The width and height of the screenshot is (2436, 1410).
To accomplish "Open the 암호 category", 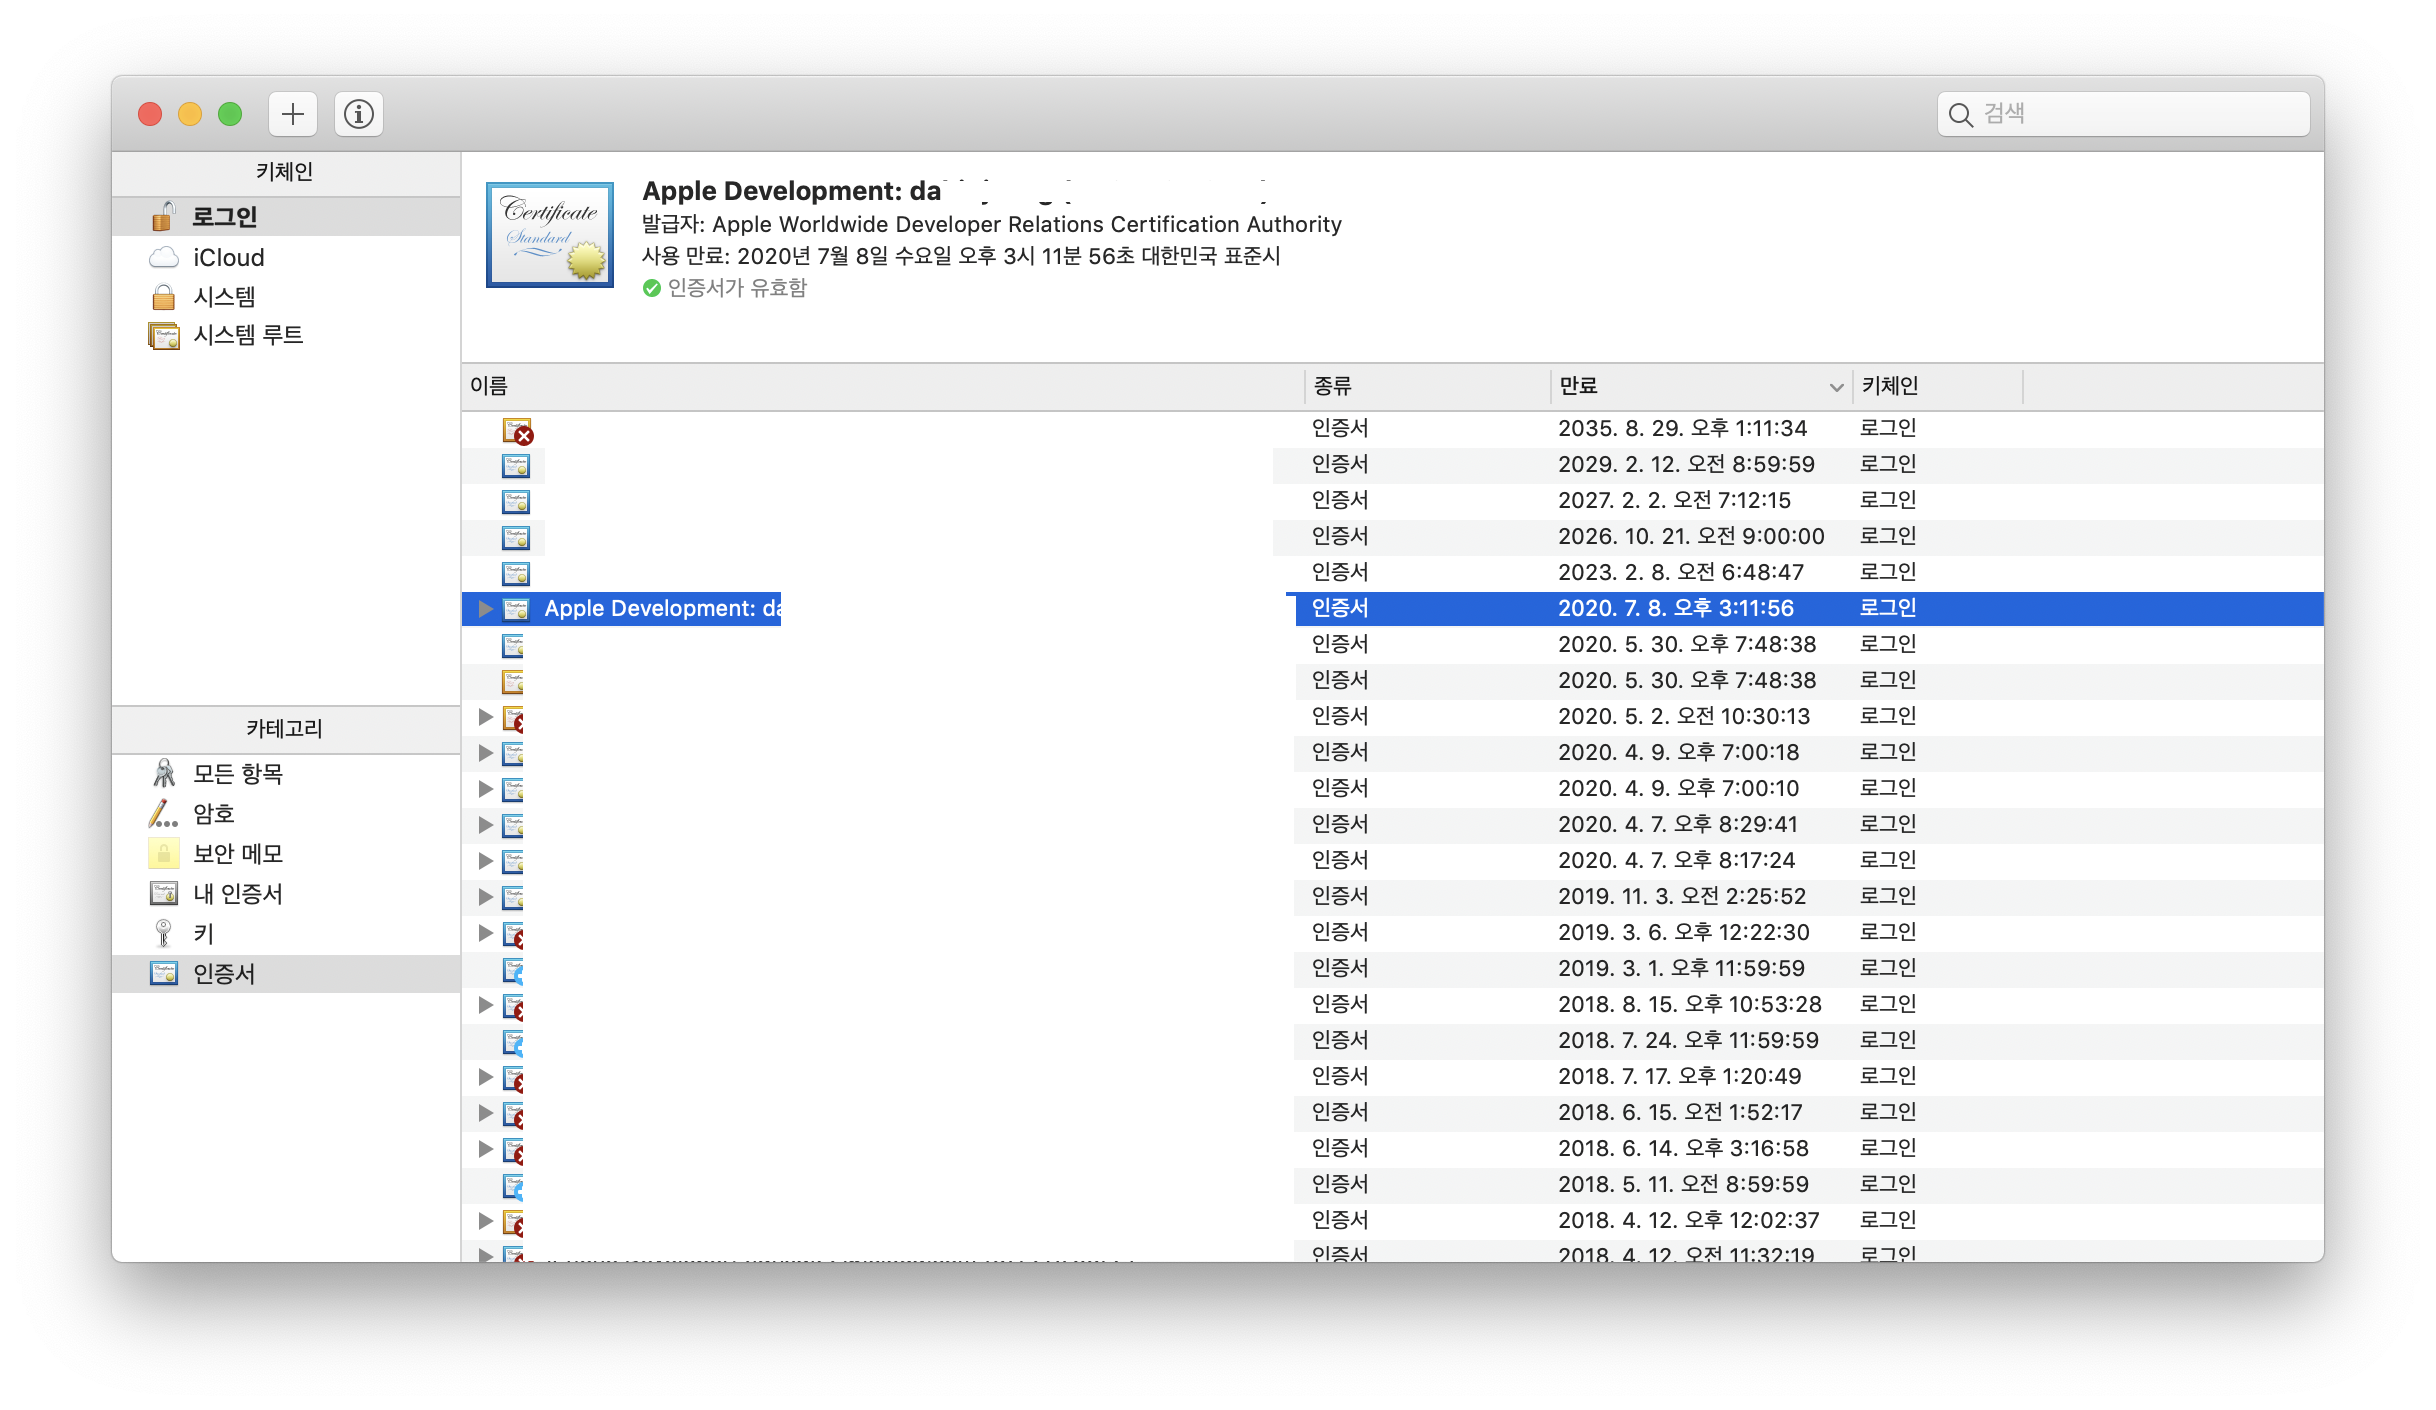I will (x=213, y=814).
